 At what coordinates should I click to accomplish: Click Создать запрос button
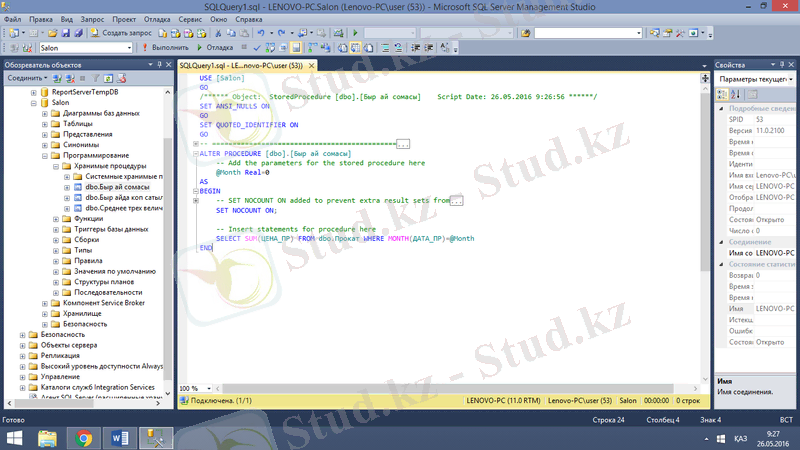point(121,33)
